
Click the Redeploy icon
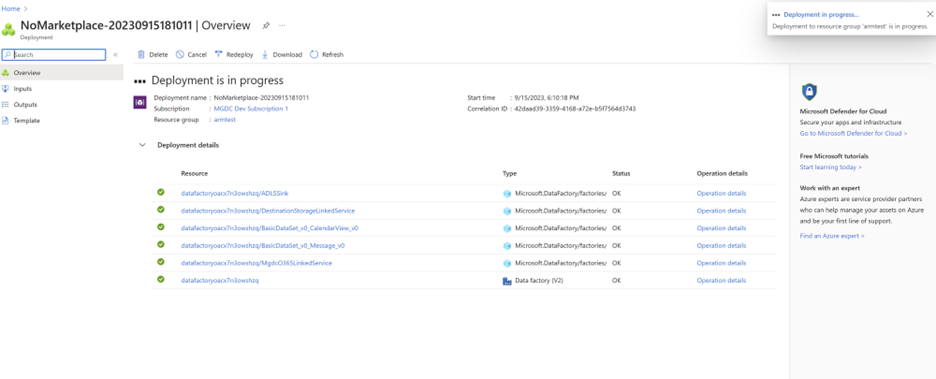tap(218, 54)
